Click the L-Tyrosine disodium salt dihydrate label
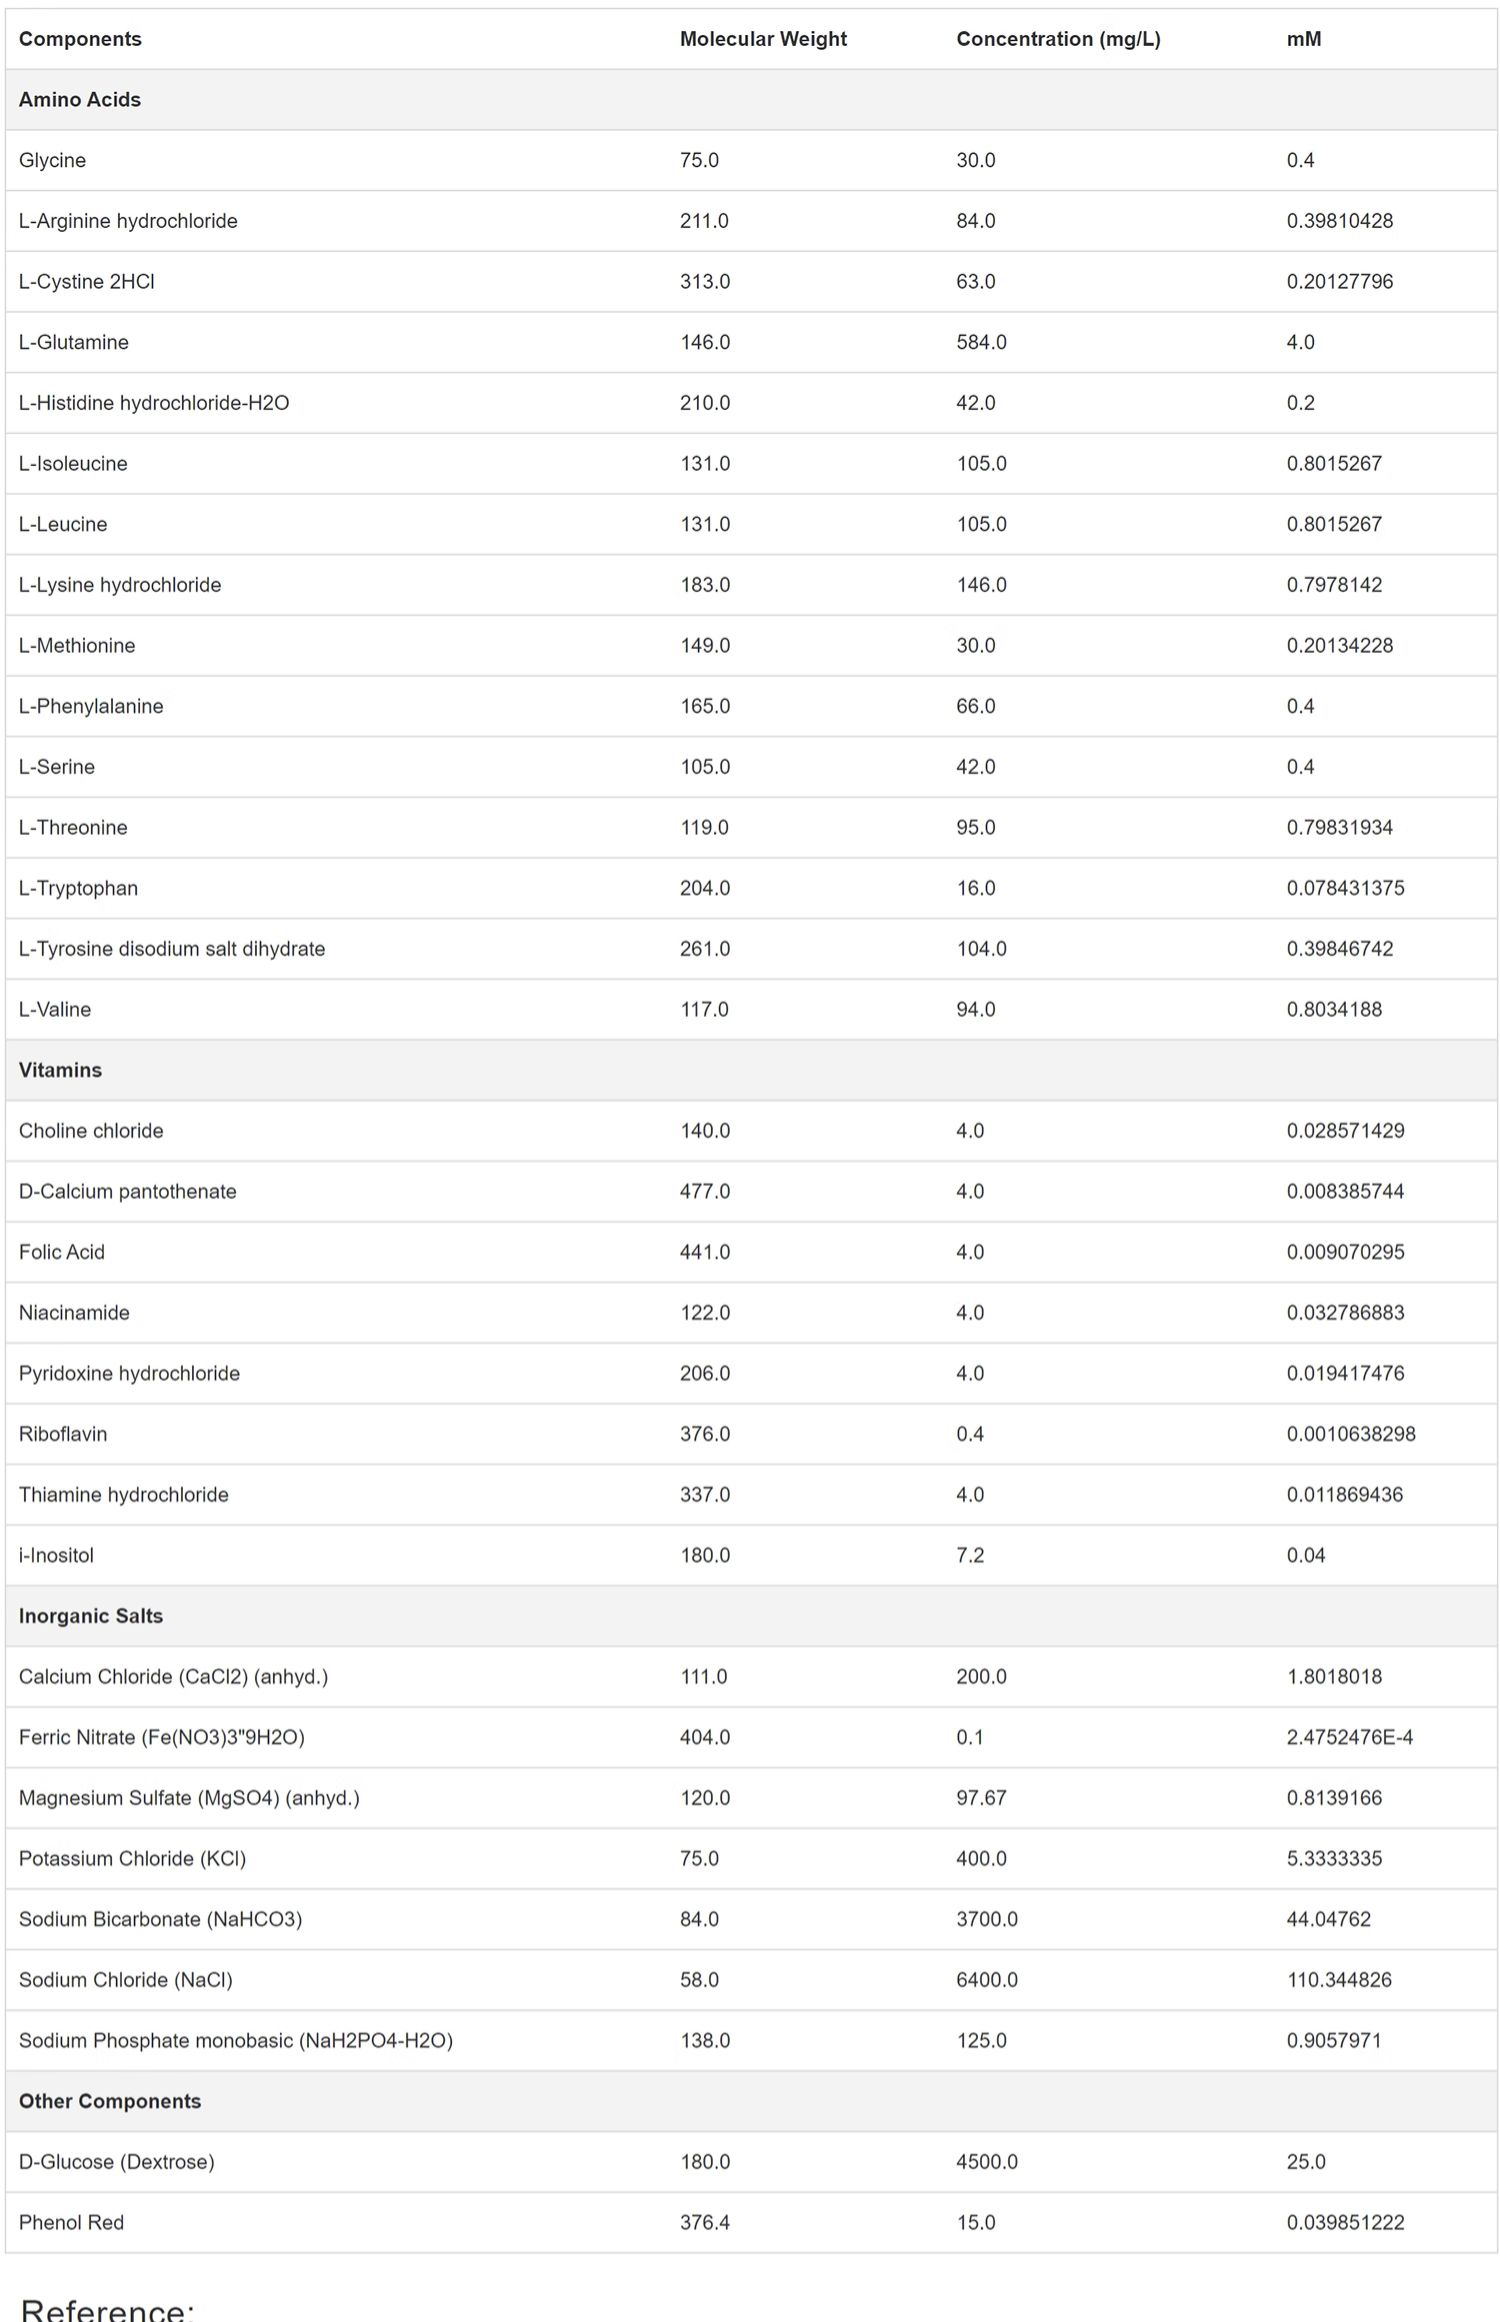Screen dimensions: 1500x2322 [x=172, y=949]
